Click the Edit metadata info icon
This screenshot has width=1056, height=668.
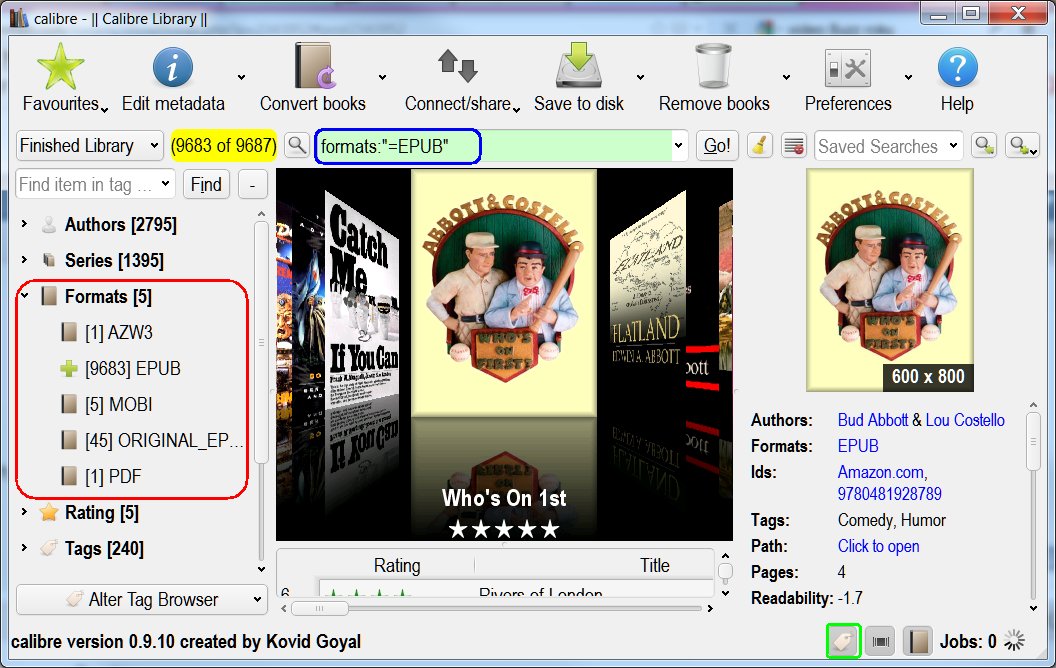tap(172, 67)
